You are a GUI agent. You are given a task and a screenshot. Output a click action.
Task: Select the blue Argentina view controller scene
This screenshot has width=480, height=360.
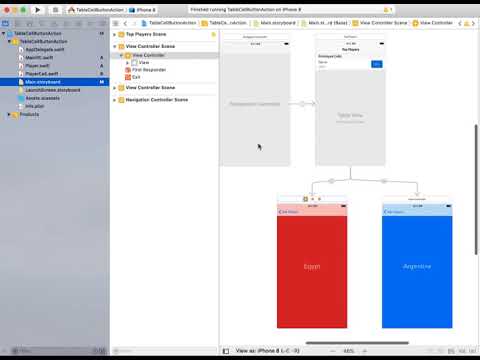tap(417, 266)
